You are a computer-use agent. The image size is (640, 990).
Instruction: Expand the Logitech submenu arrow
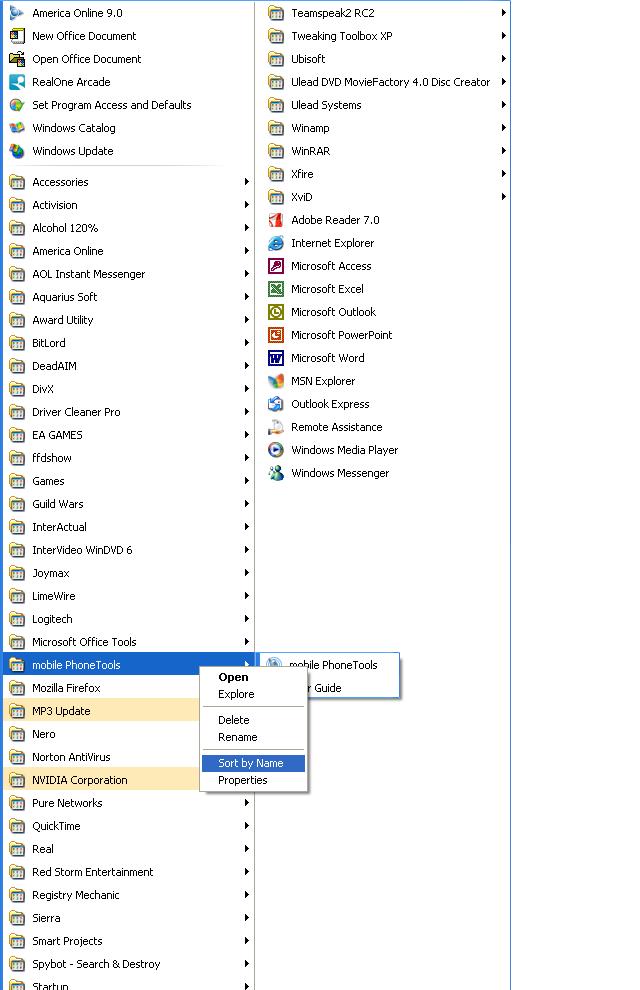click(x=247, y=619)
